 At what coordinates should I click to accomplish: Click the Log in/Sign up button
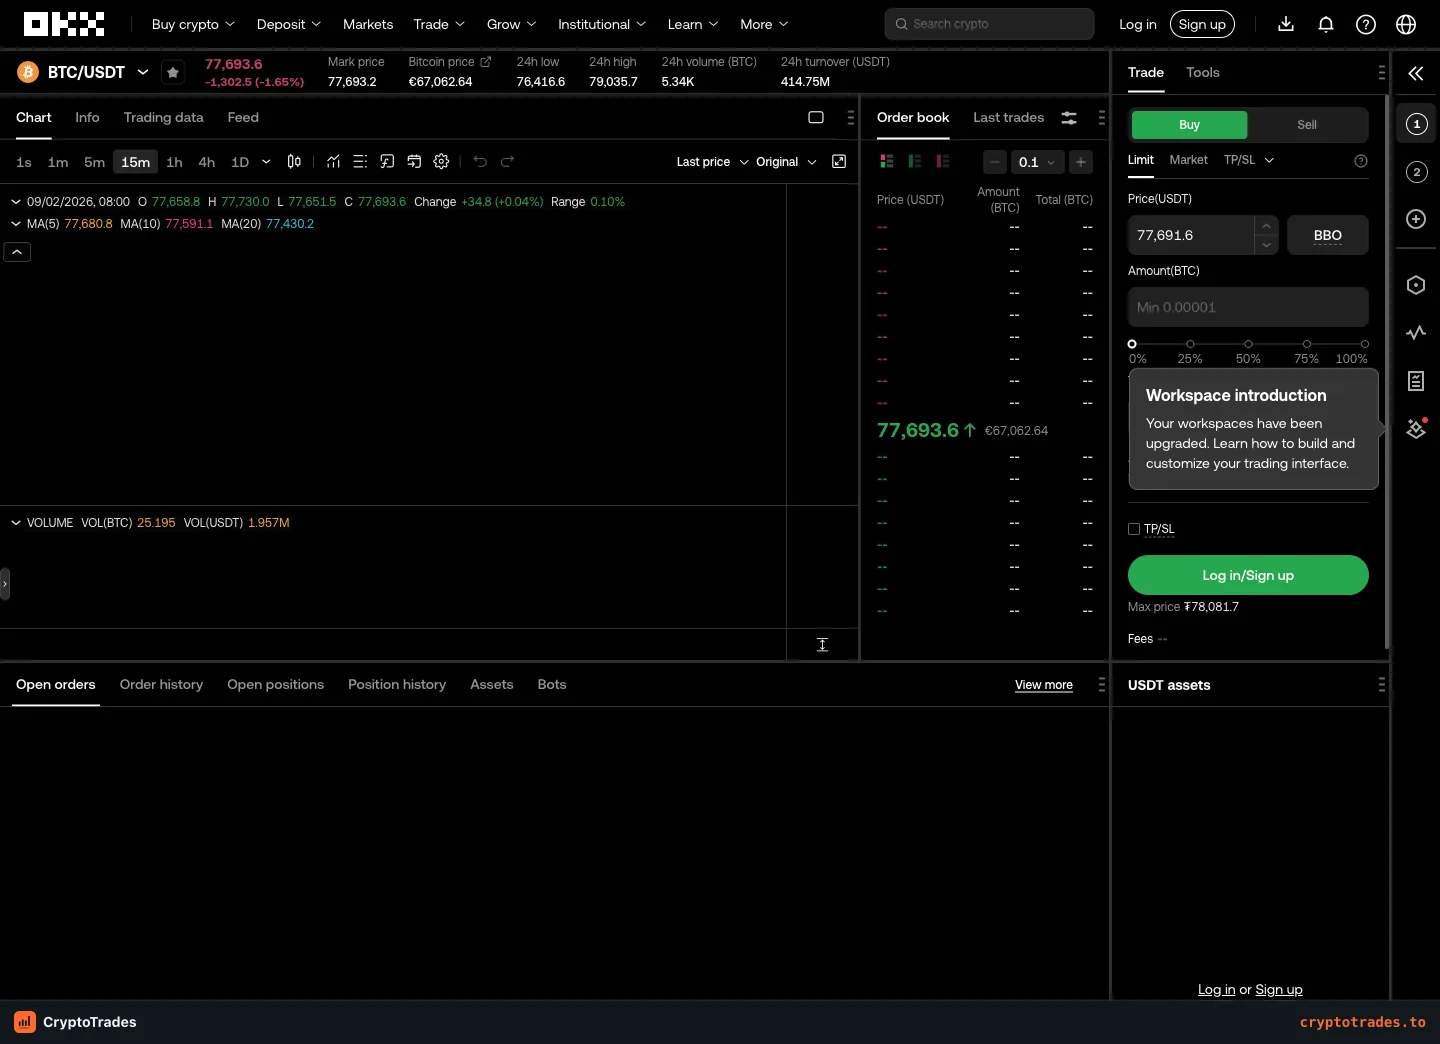(1248, 575)
